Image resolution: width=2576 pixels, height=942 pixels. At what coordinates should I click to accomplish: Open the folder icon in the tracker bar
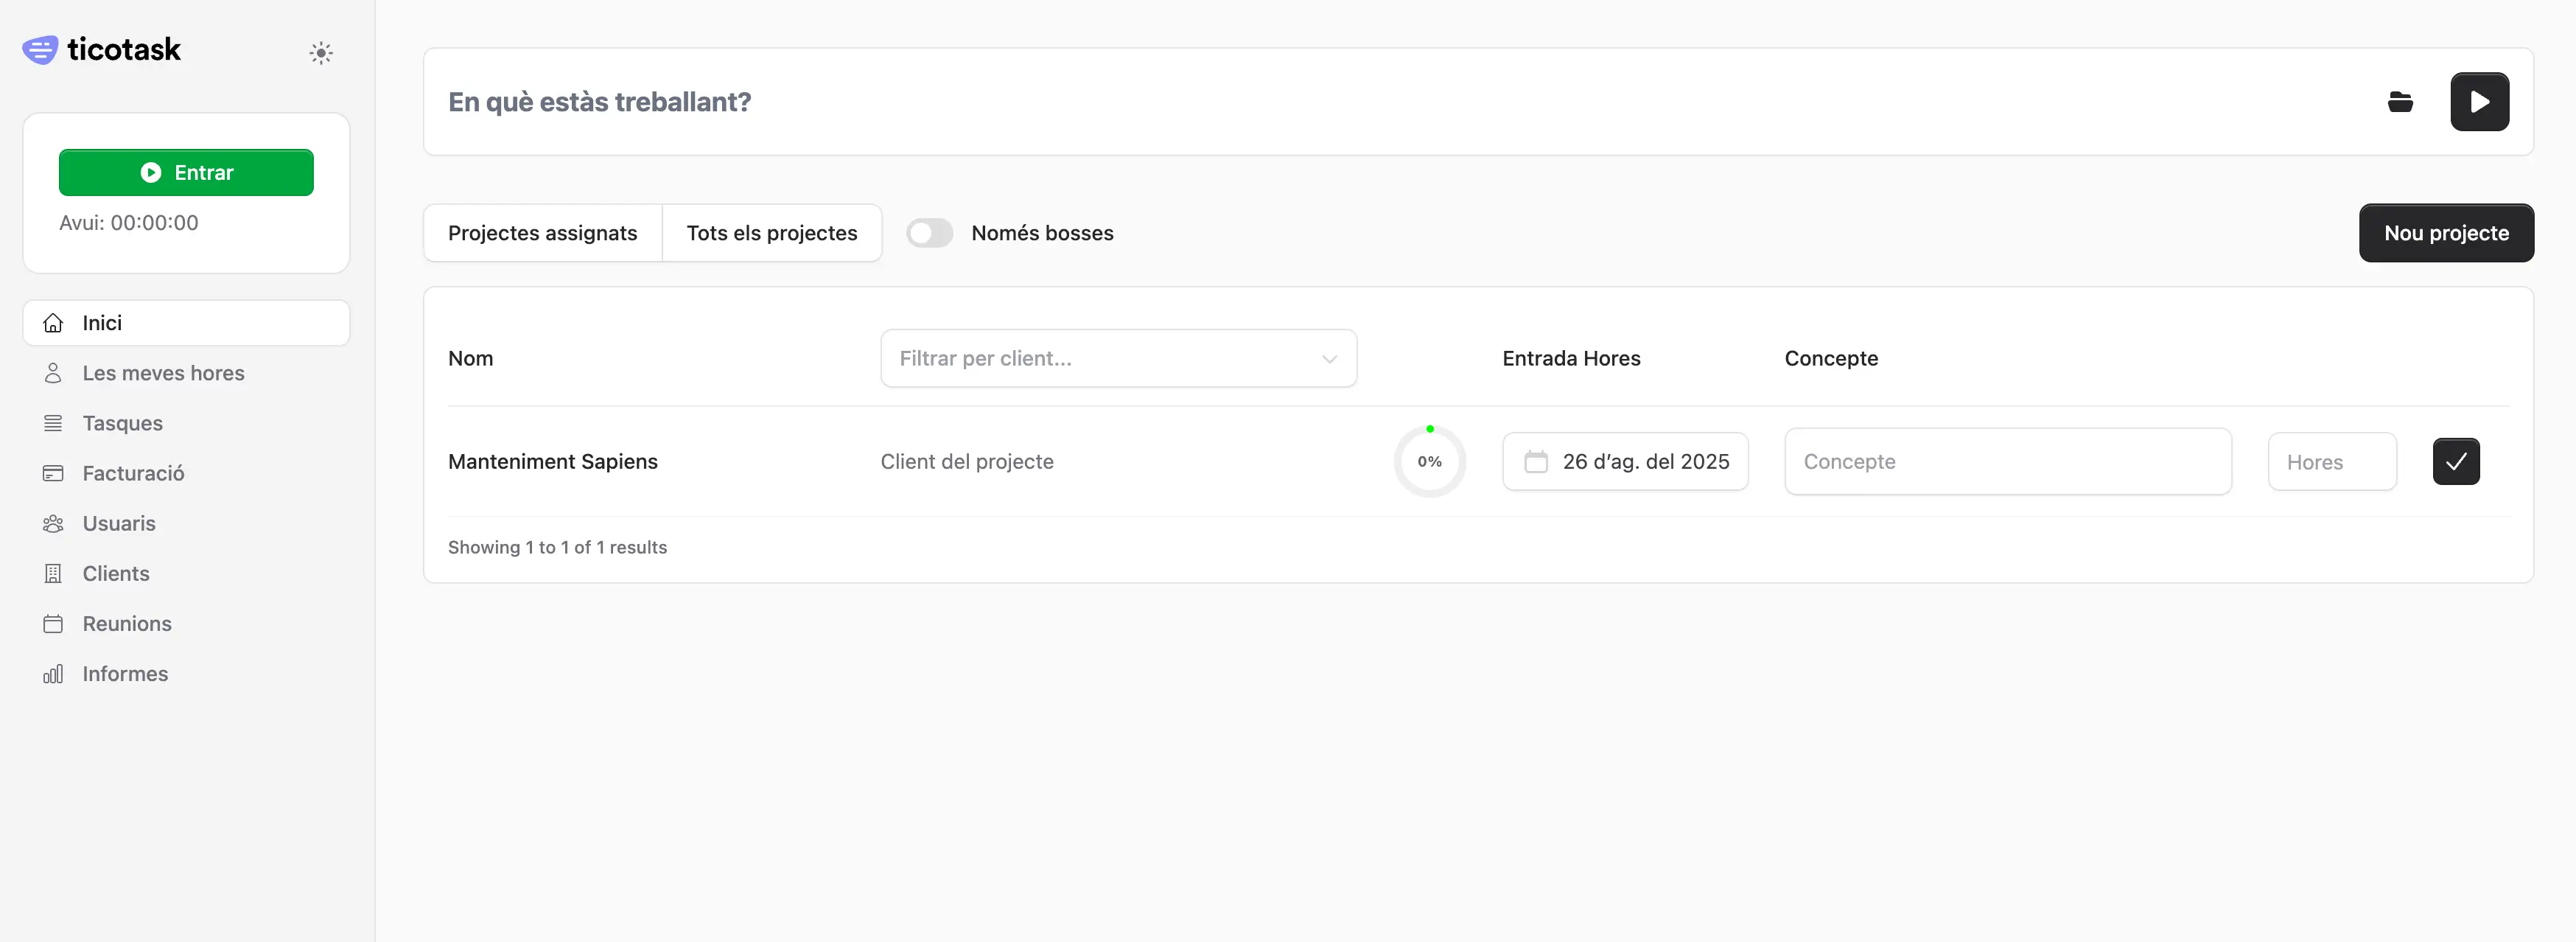(2400, 102)
